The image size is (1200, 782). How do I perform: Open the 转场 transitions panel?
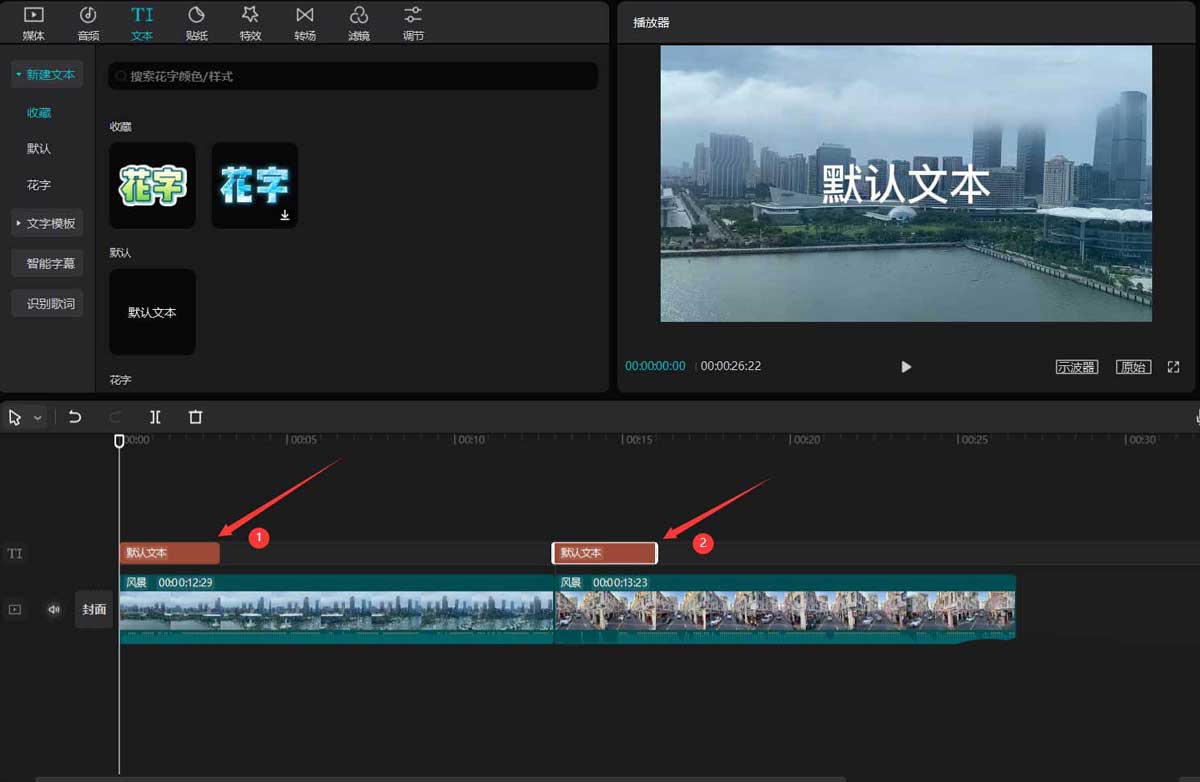[x=304, y=22]
